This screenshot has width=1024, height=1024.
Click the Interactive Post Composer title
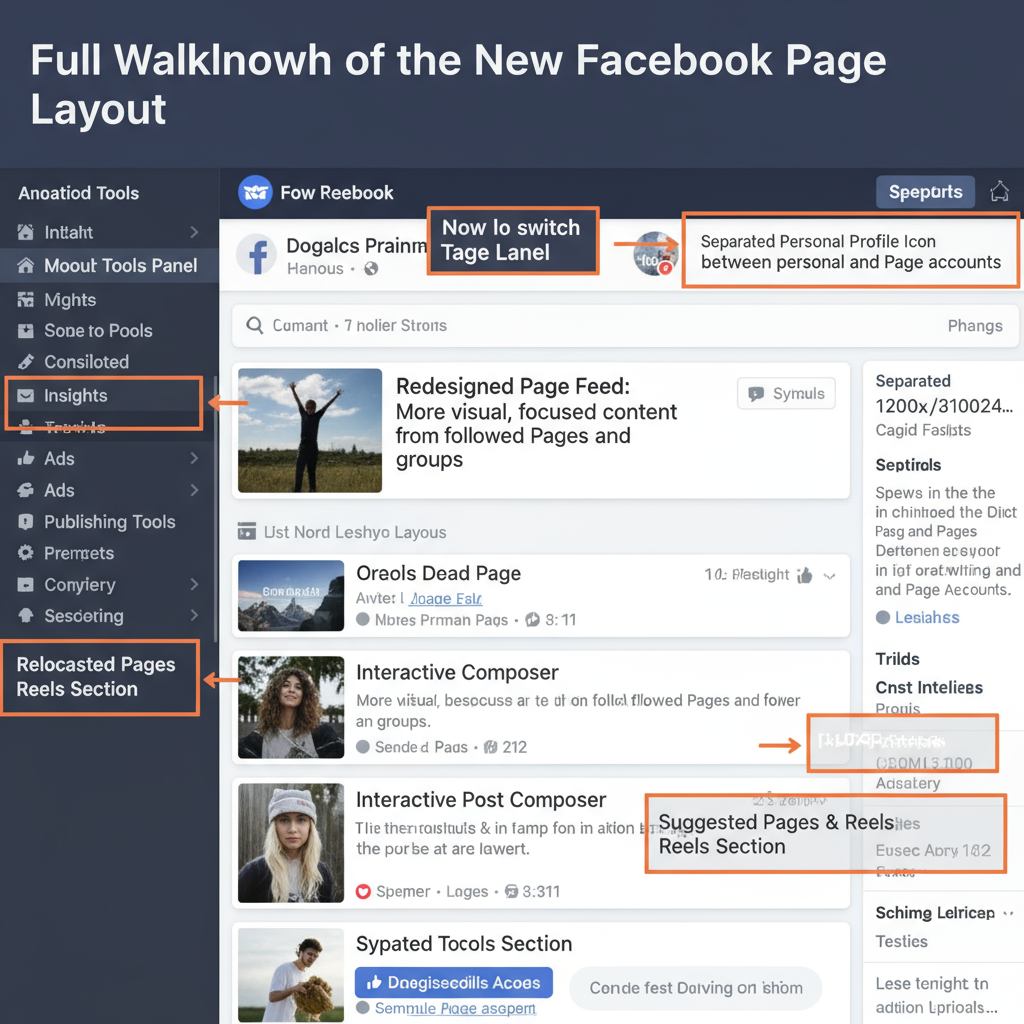click(x=481, y=799)
